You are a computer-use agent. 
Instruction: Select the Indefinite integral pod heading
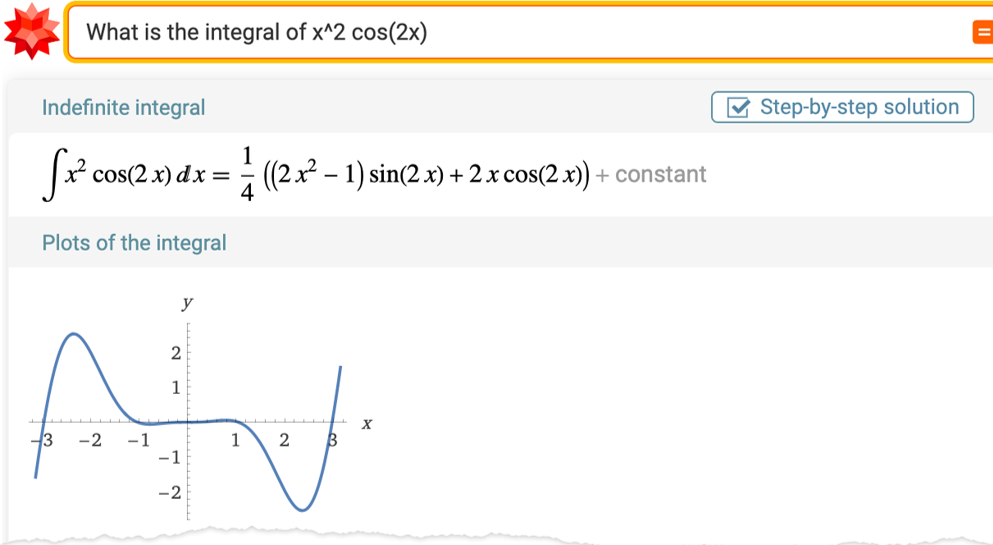[123, 108]
